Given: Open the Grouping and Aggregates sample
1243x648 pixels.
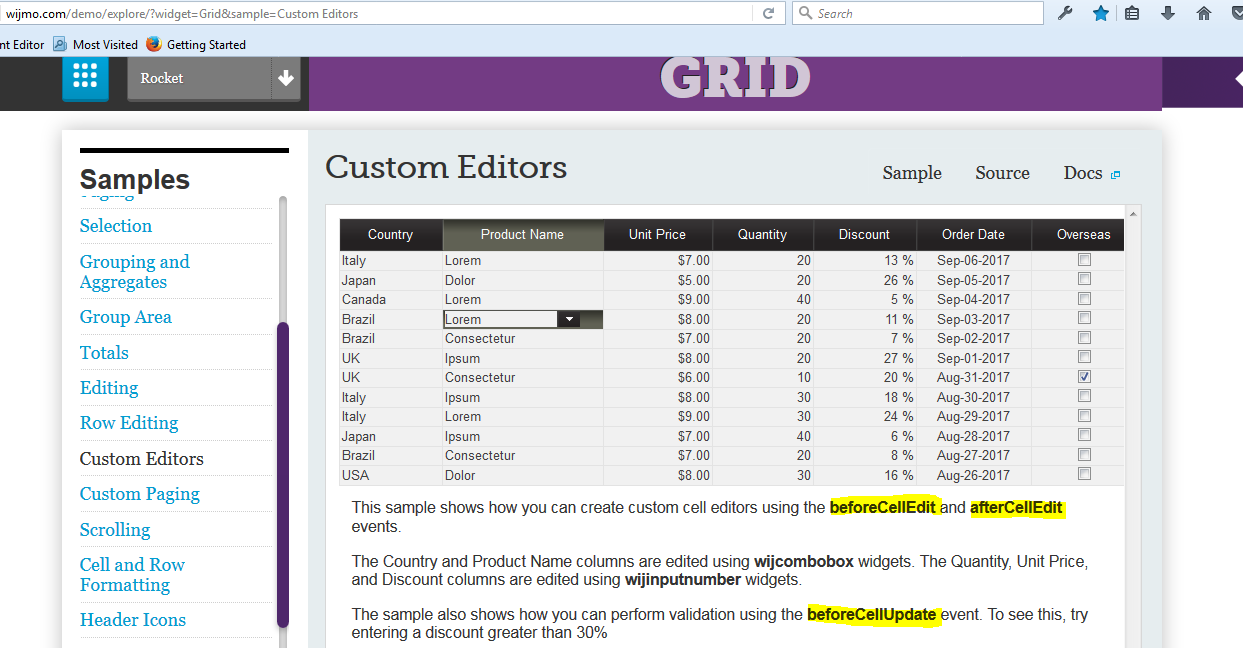Looking at the screenshot, I should coord(134,272).
